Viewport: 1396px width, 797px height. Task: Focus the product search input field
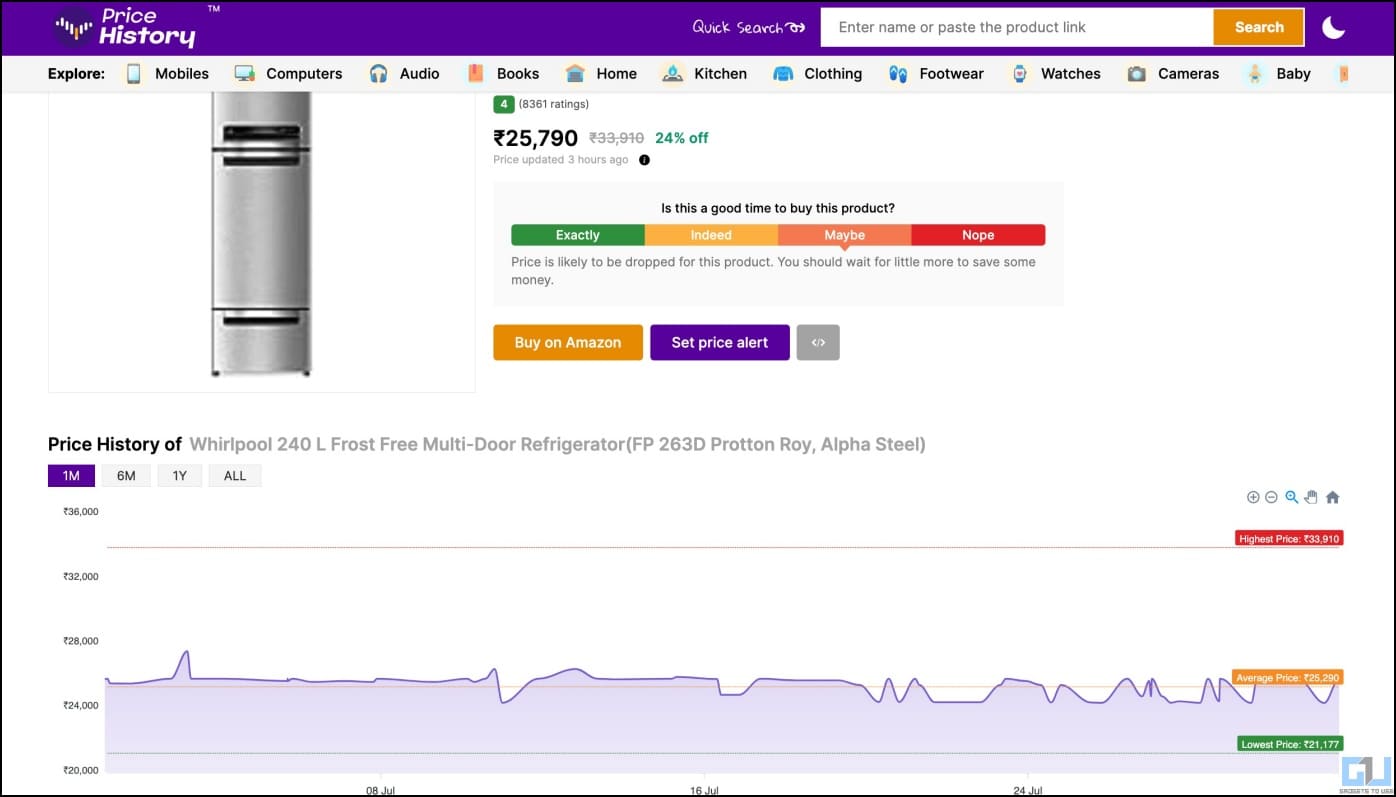pos(1017,27)
